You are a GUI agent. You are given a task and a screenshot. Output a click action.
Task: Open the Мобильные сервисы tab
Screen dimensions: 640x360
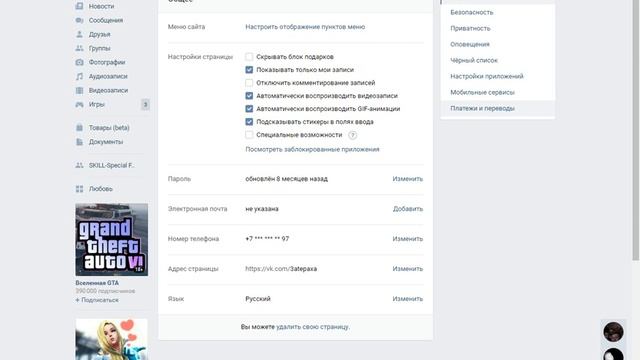498,92
